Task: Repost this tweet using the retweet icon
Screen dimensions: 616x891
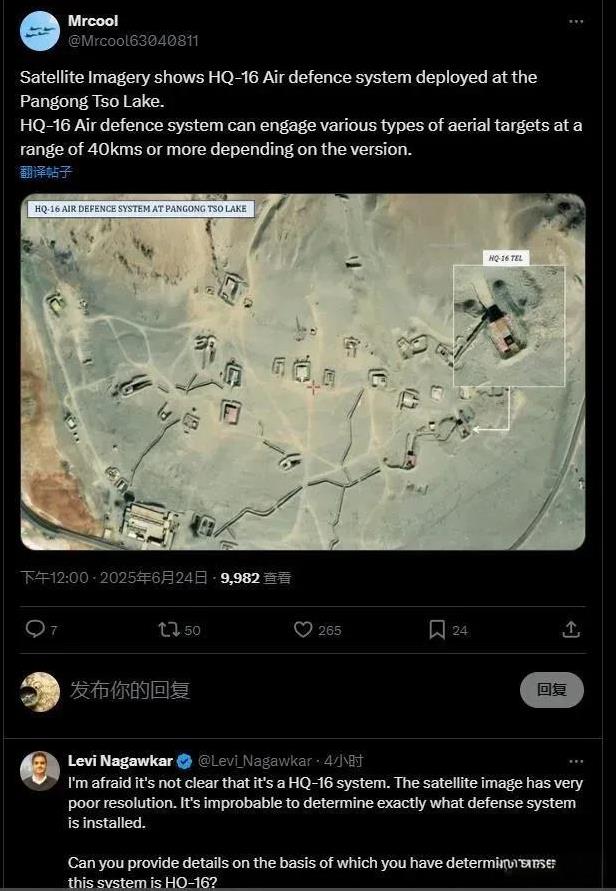Action: 169,629
